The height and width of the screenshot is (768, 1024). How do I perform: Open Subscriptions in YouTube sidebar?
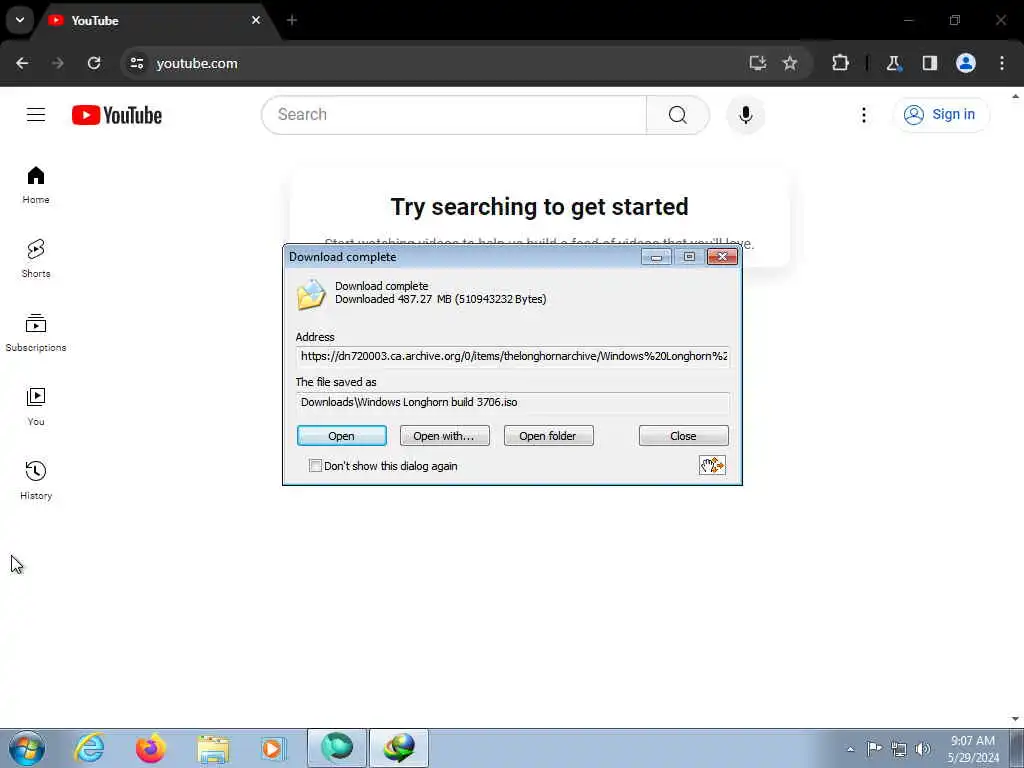pyautogui.click(x=36, y=332)
